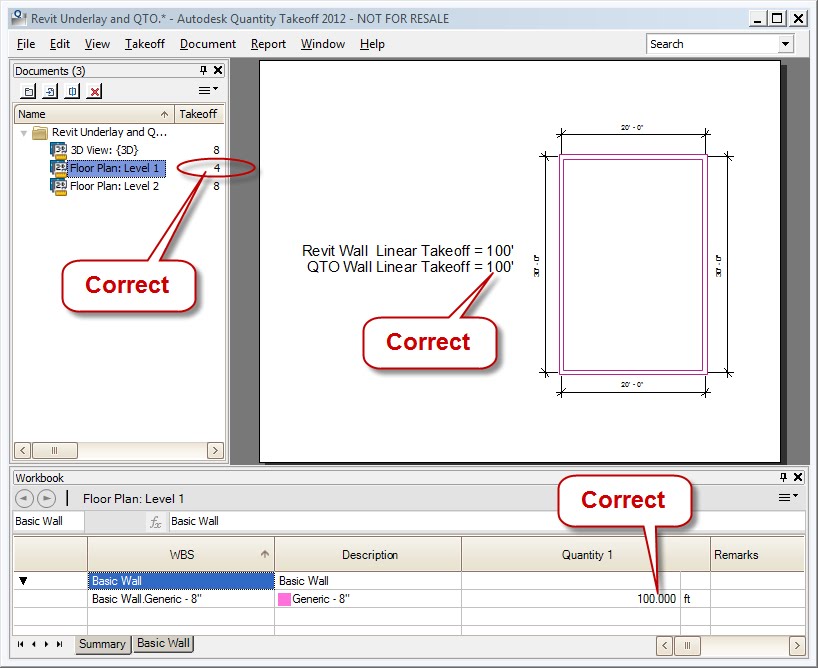Viewport: 818px width, 668px height.
Task: Open the Report menu
Action: 268,44
